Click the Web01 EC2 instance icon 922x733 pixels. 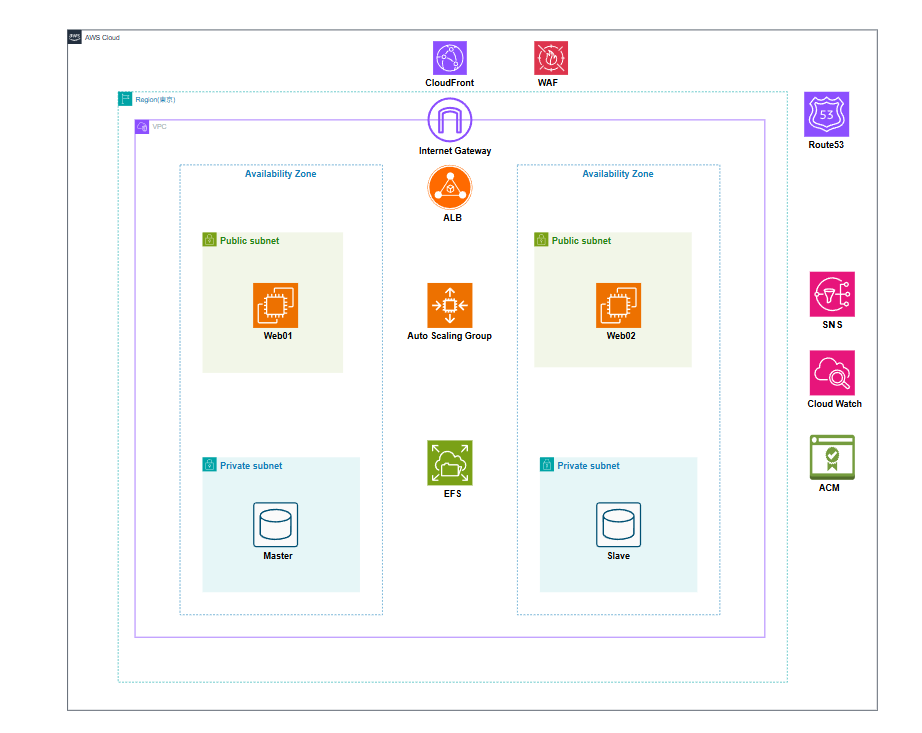click(275, 305)
